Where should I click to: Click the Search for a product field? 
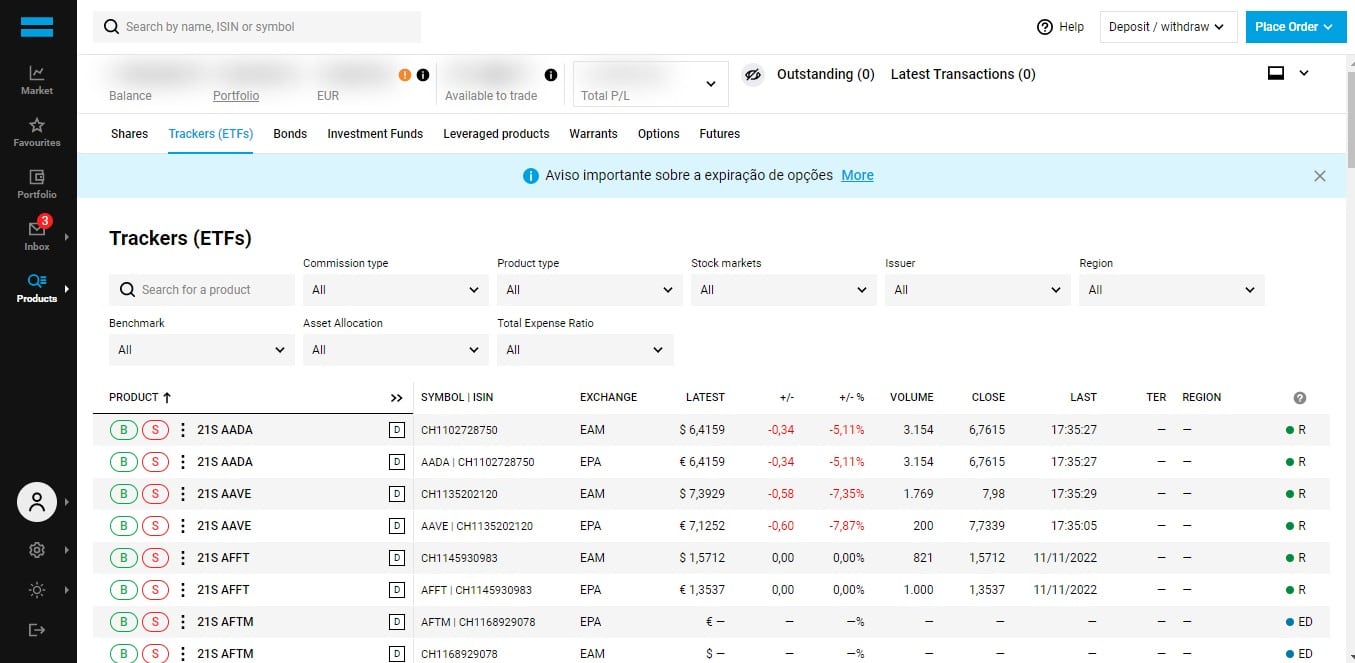coord(200,289)
